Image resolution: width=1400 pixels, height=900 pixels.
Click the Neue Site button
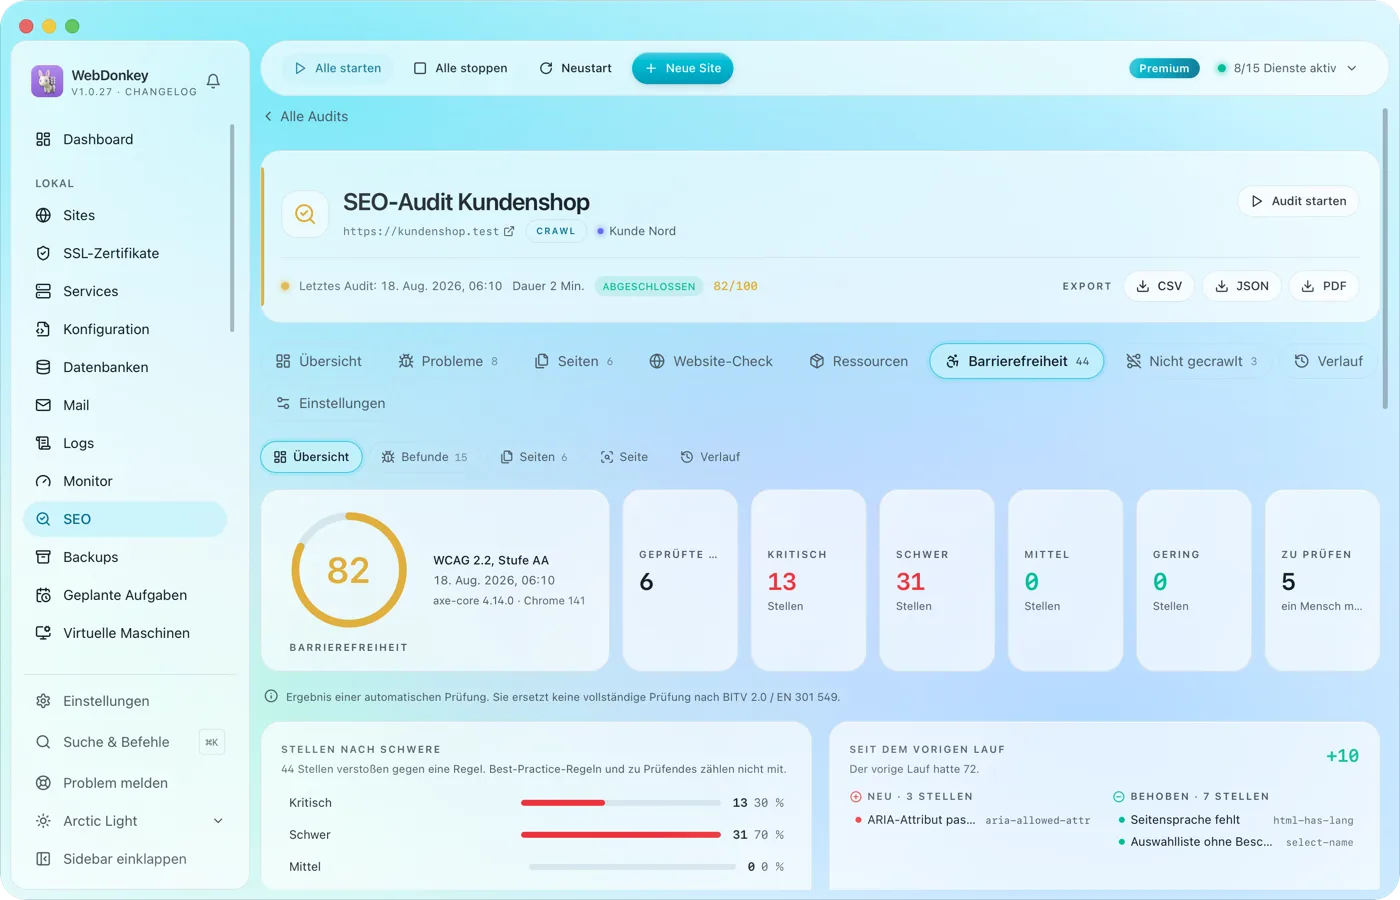(x=683, y=68)
